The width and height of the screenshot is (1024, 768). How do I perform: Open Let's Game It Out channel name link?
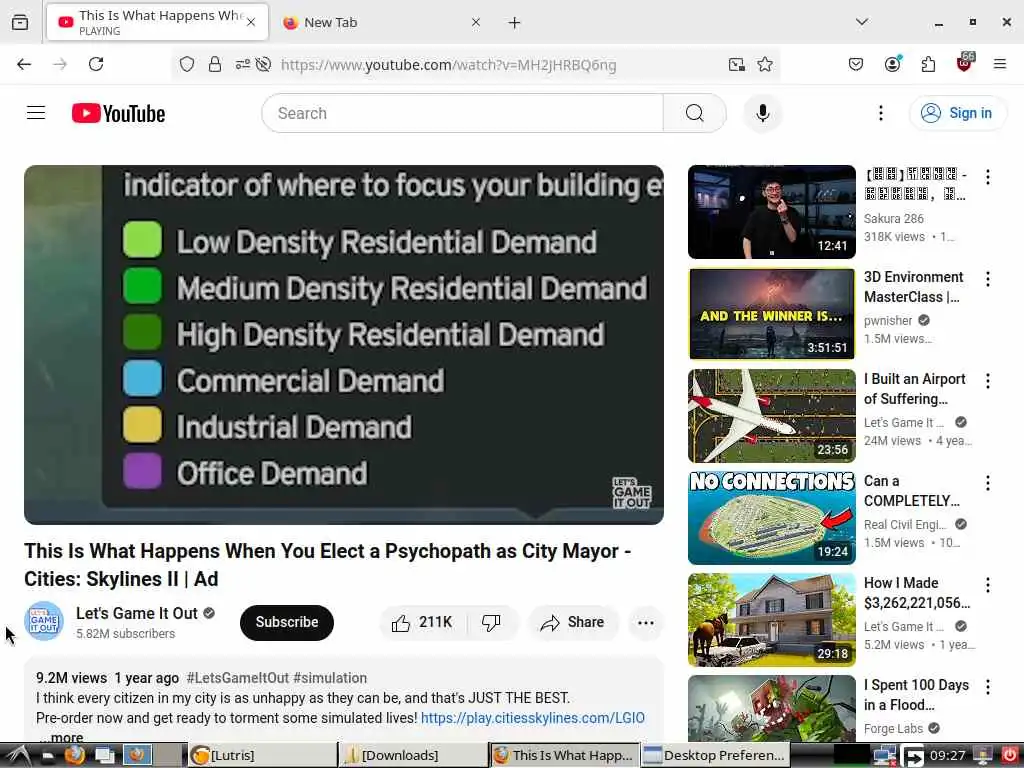pyautogui.click(x=136, y=613)
